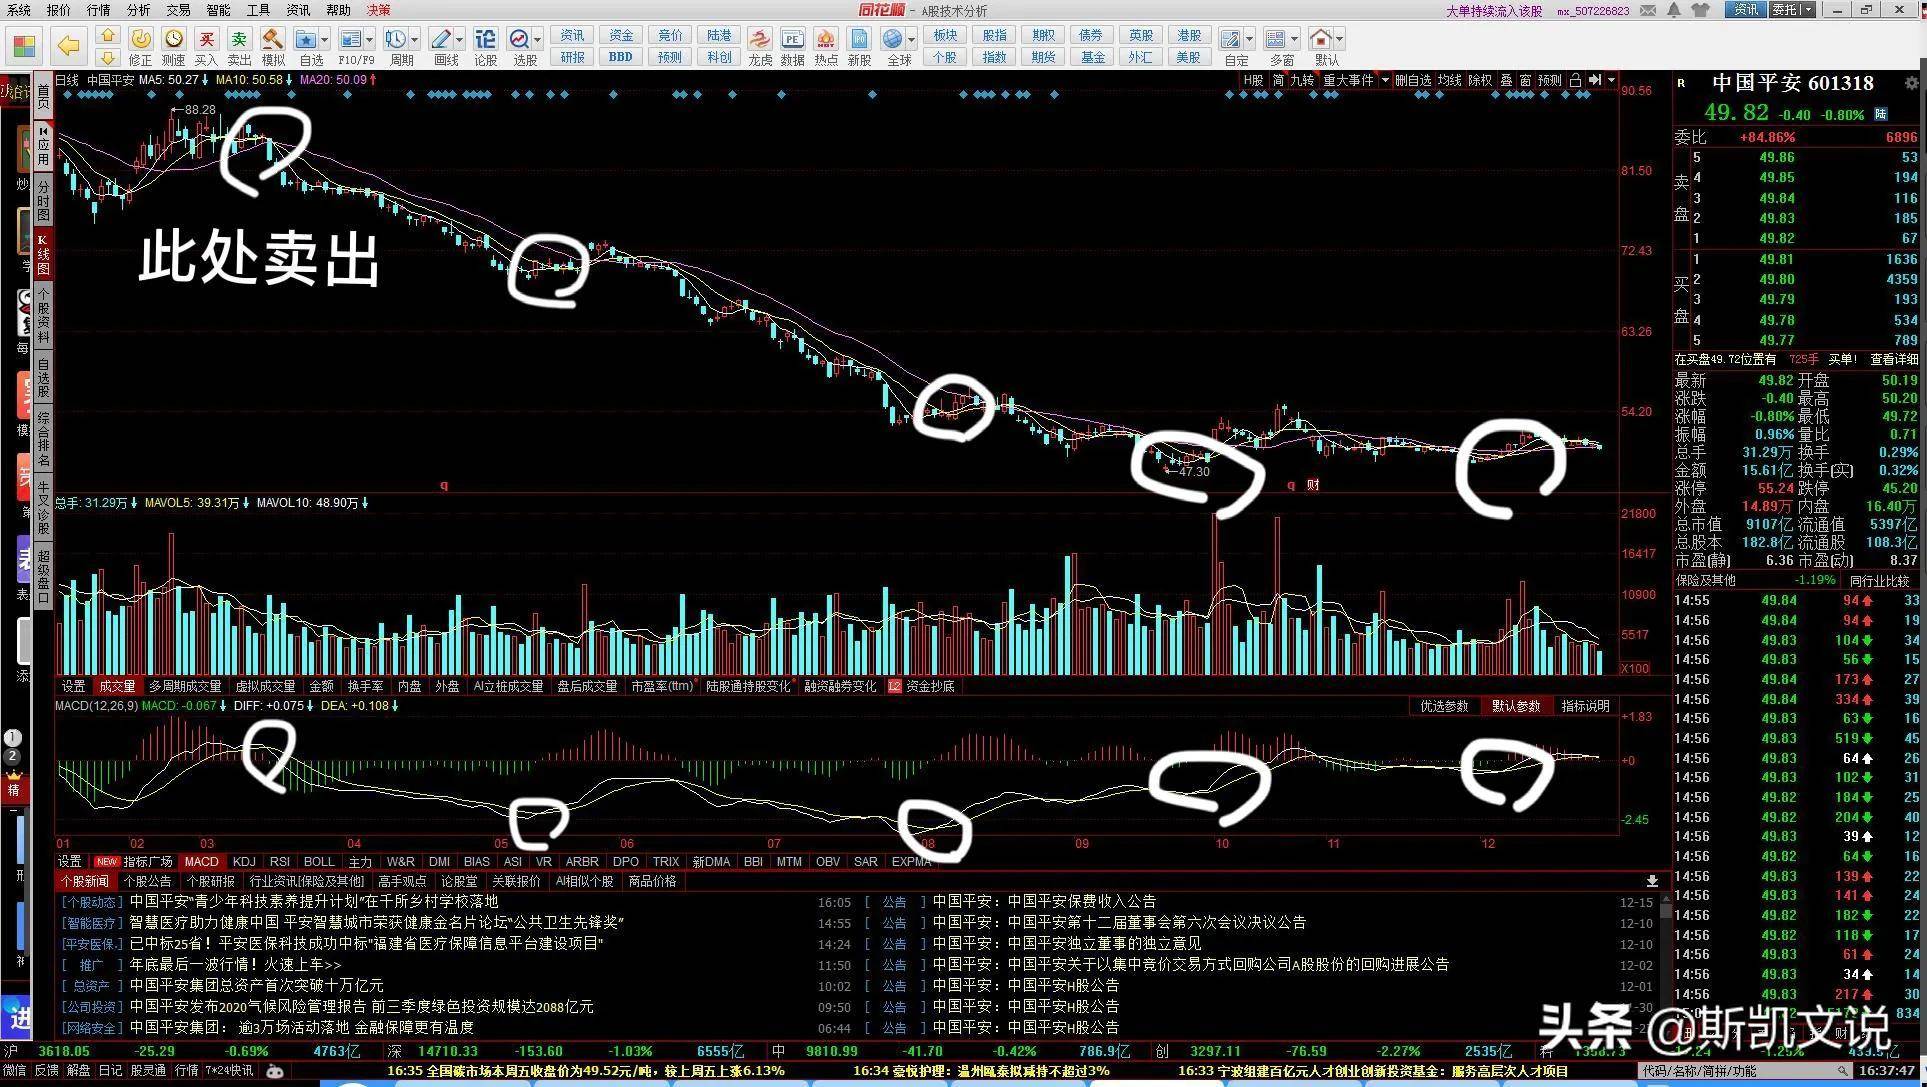Screen dimensions: 1927x1087
Task: Click the 买入 buy icon
Action: point(206,39)
